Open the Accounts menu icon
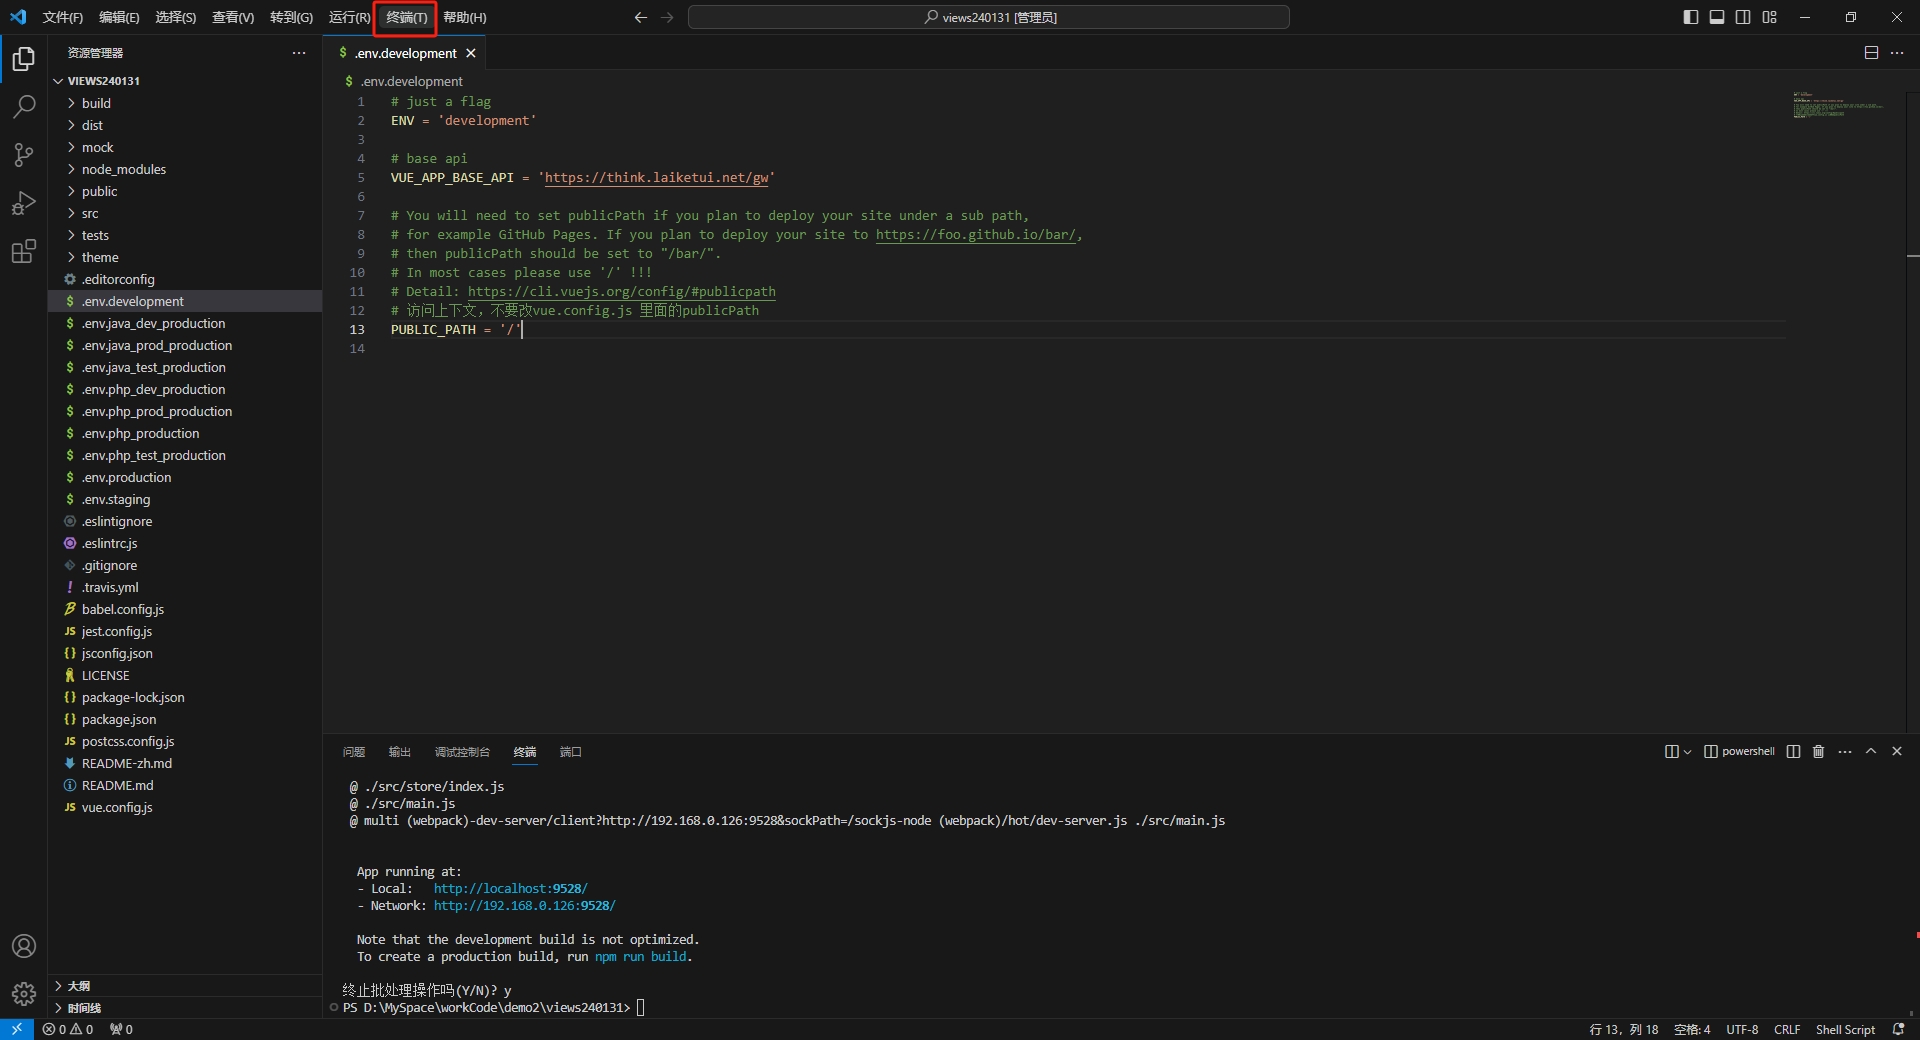This screenshot has height=1040, width=1920. click(x=24, y=946)
